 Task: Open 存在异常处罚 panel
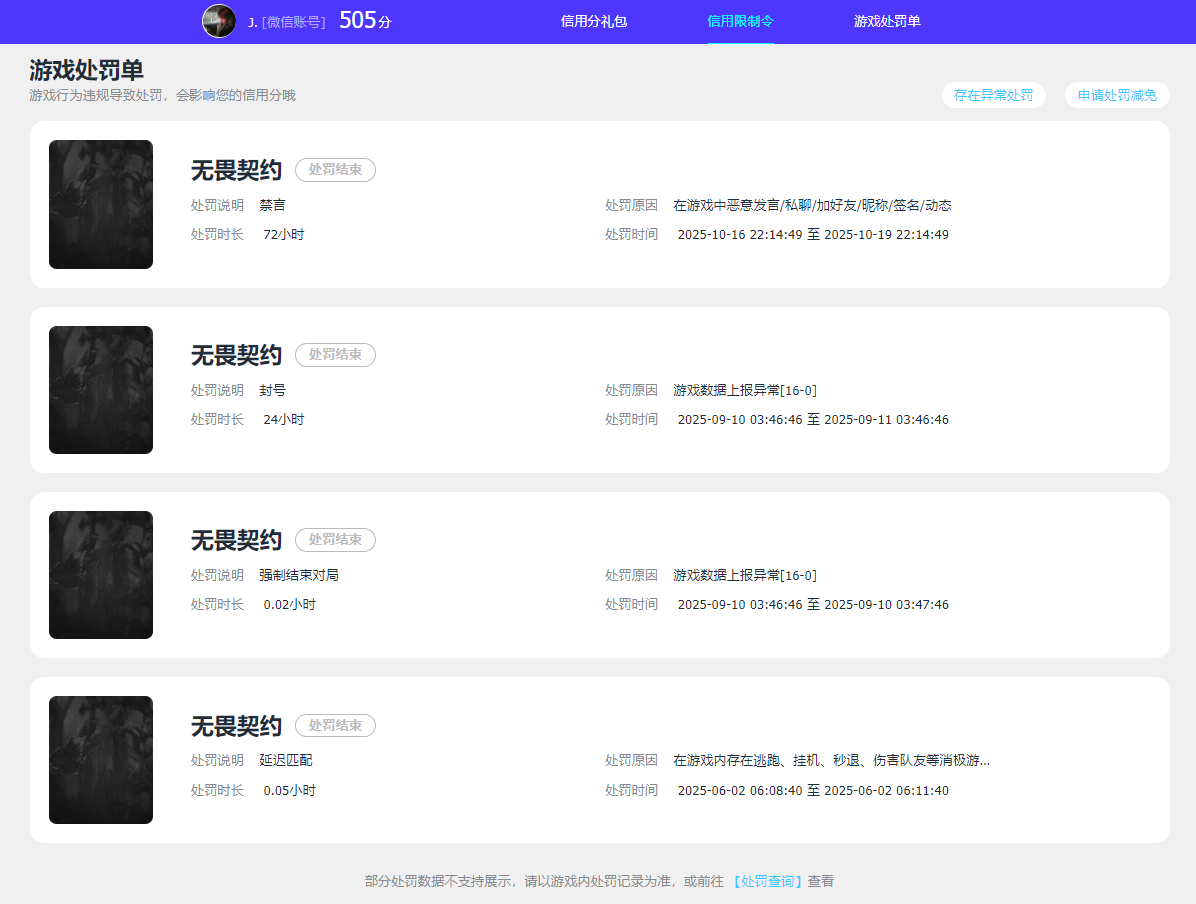pos(993,95)
